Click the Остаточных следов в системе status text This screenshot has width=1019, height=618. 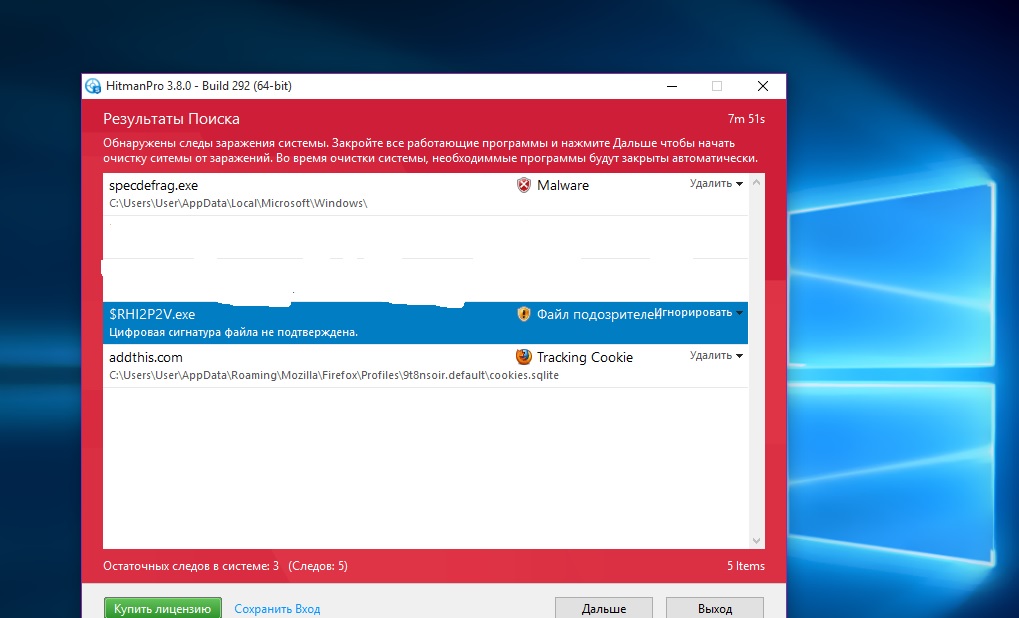(x=191, y=566)
